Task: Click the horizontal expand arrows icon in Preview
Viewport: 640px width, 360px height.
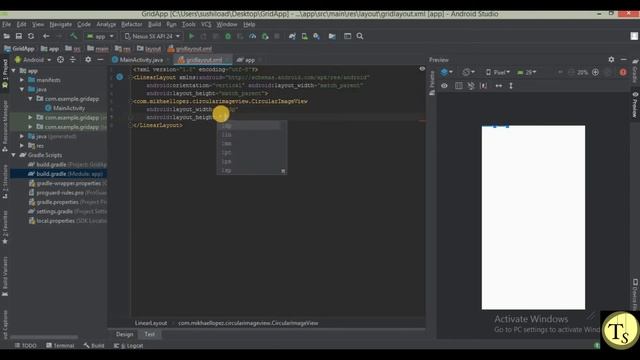Action: (499, 86)
